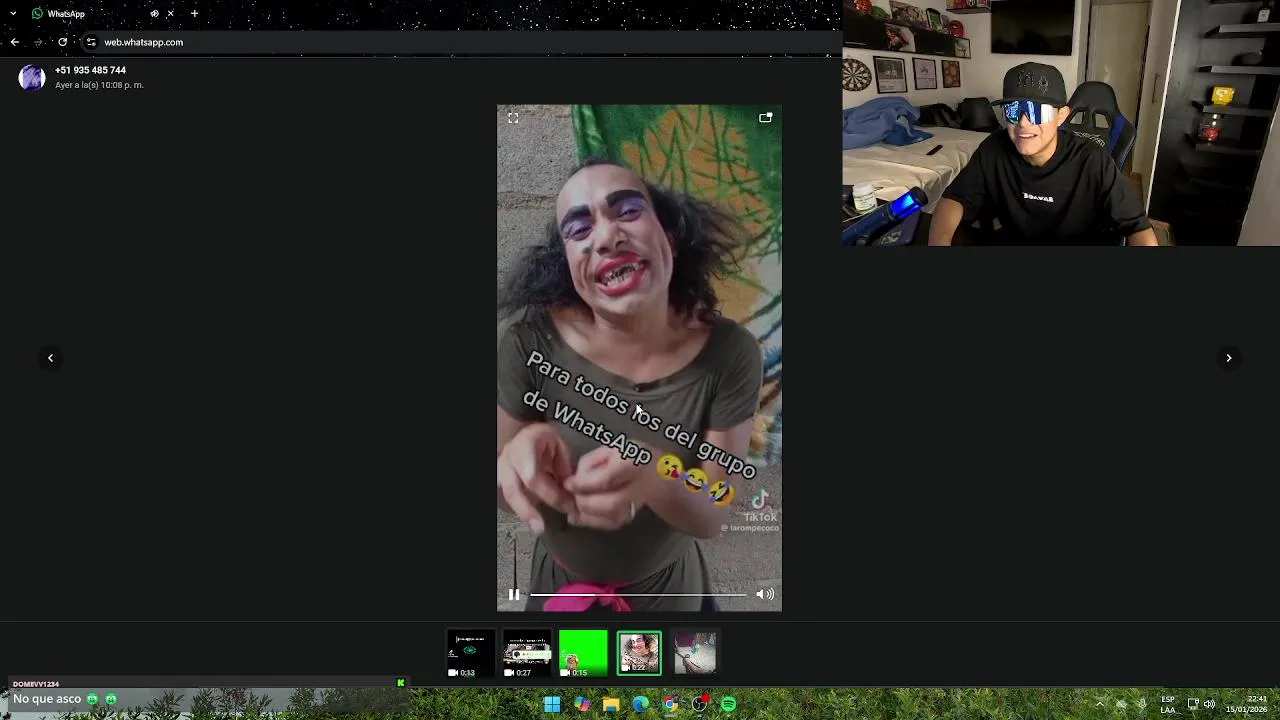Go to previous media with left arrow

tap(50, 358)
